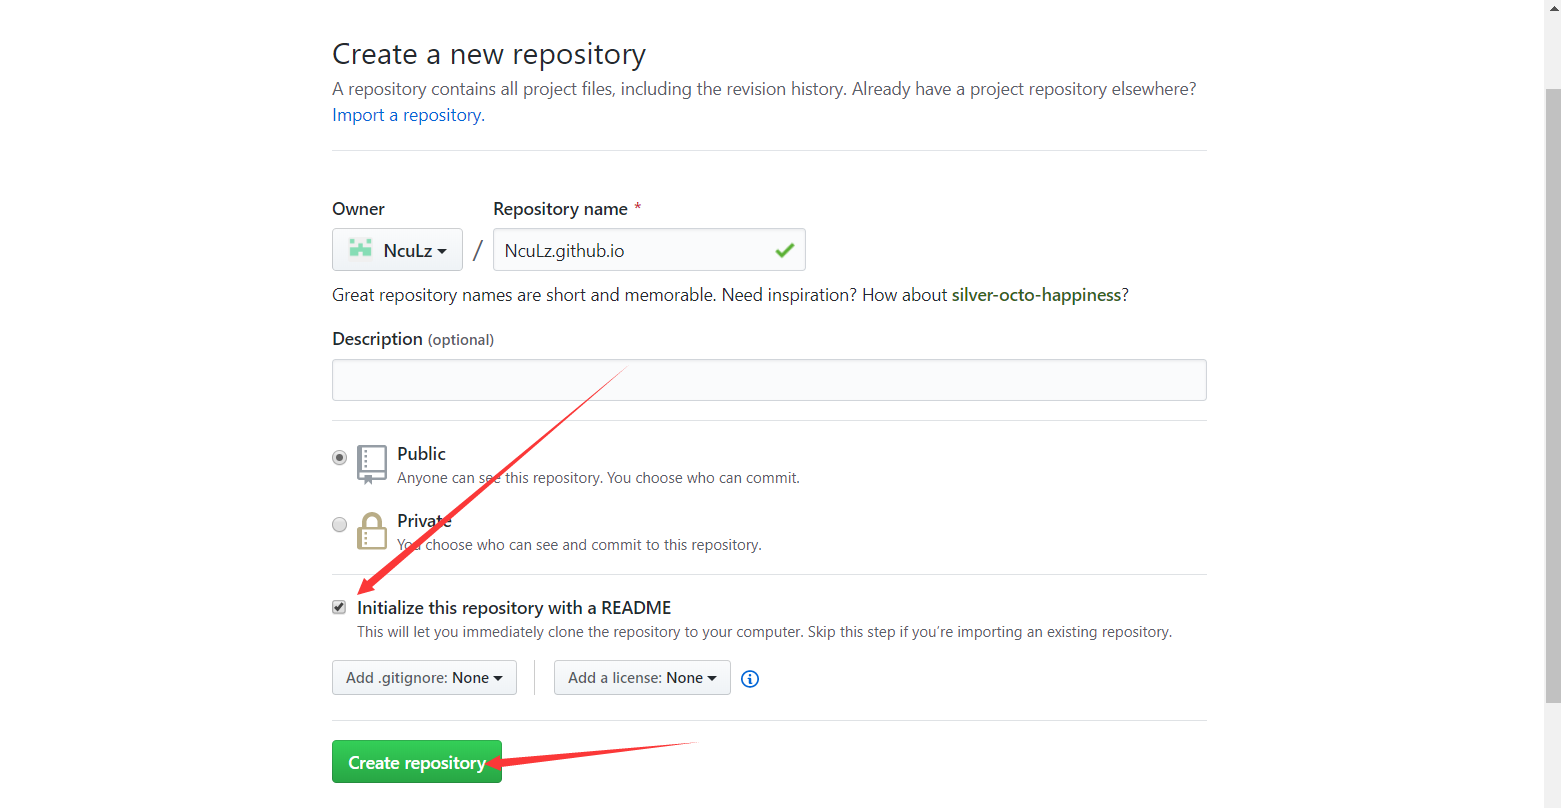This screenshot has width=1561, height=808.
Task: Select the Private radio button
Action: (340, 524)
